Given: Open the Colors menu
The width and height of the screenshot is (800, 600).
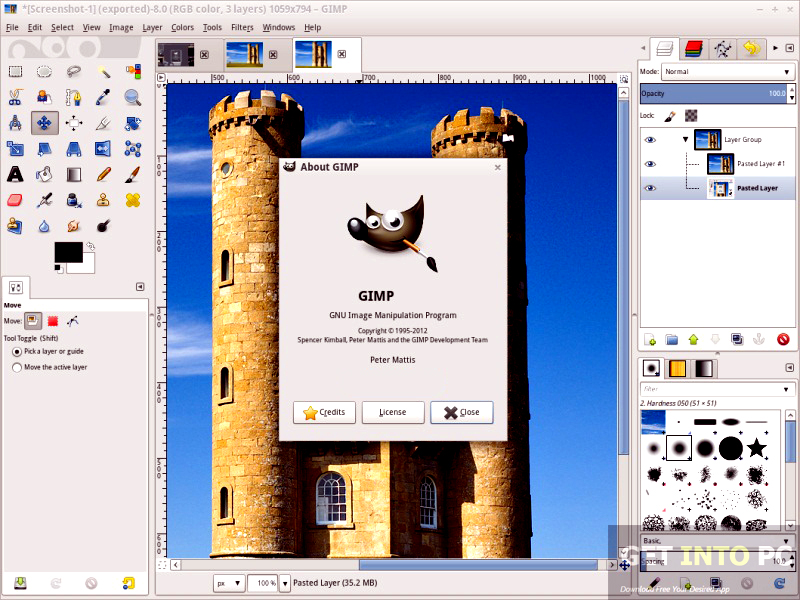Looking at the screenshot, I should pyautogui.click(x=182, y=27).
